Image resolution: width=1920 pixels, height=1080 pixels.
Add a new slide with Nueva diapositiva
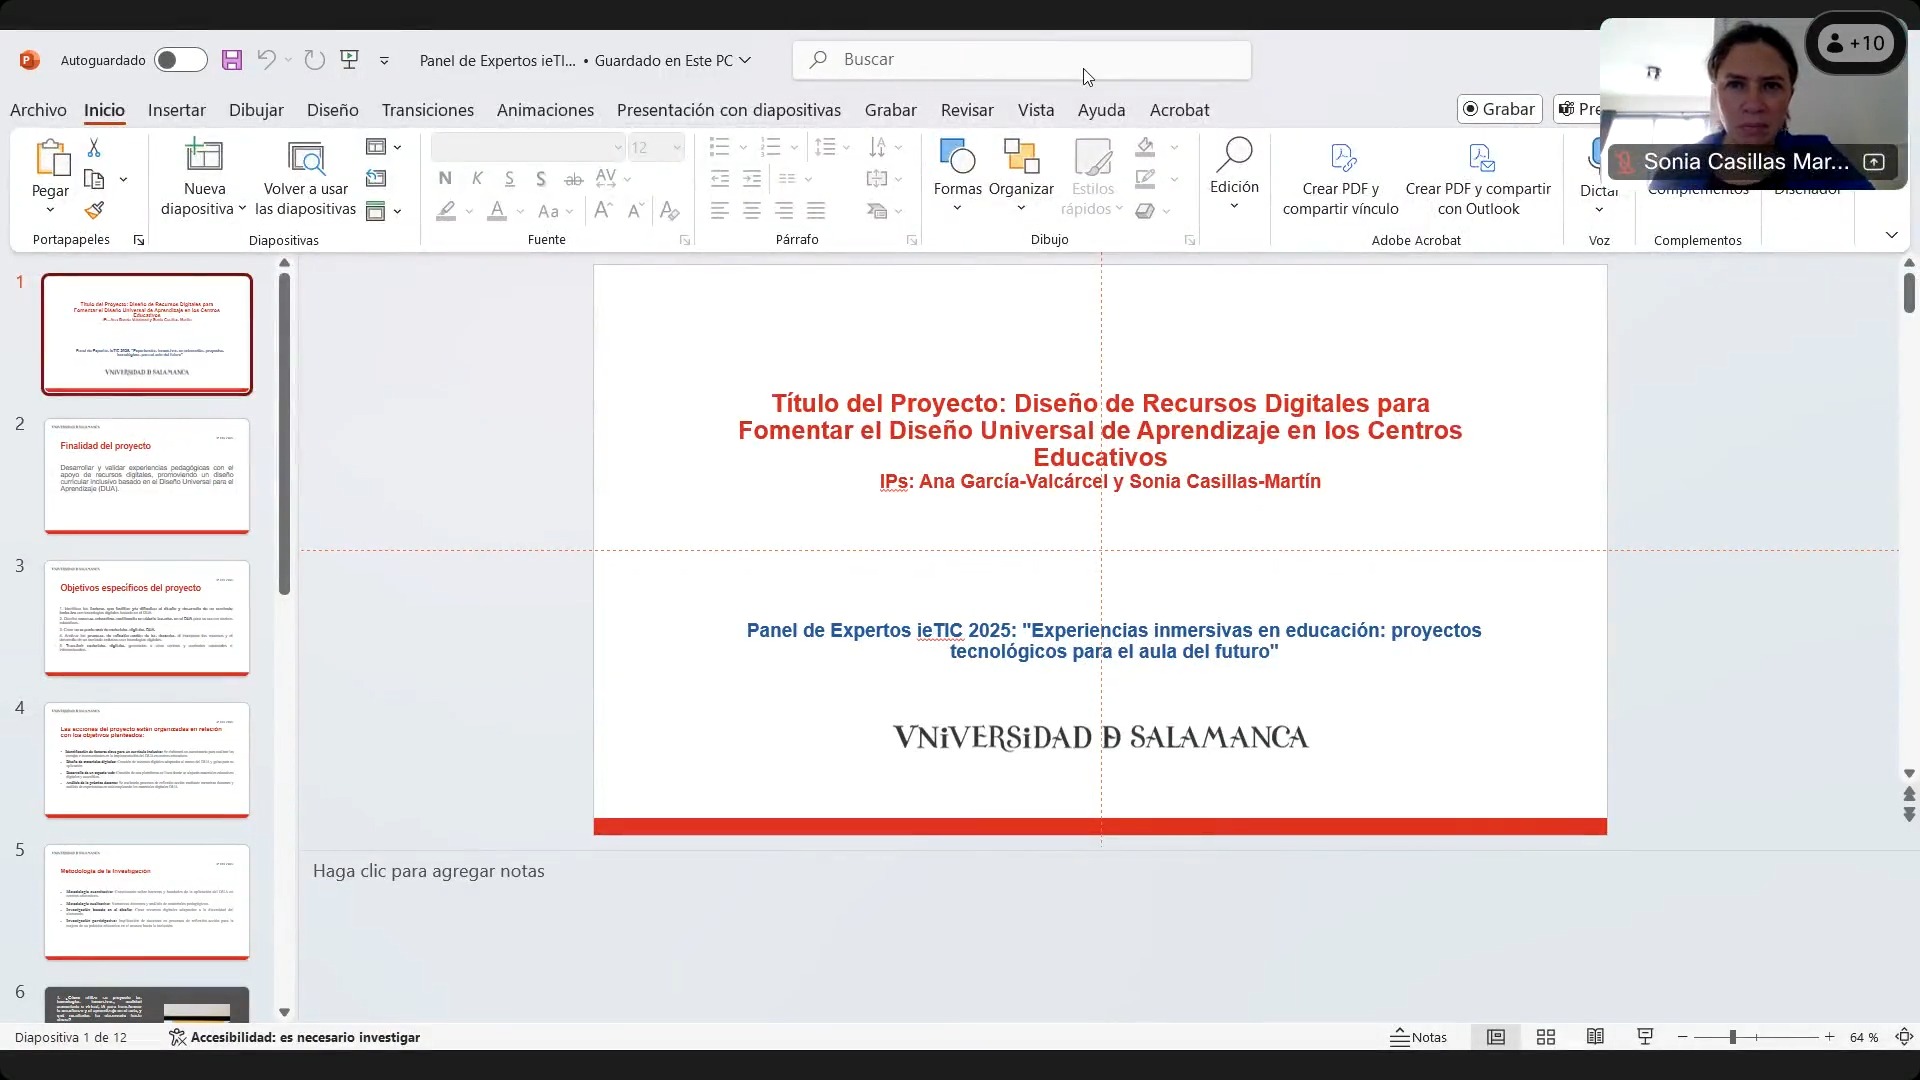(x=204, y=178)
